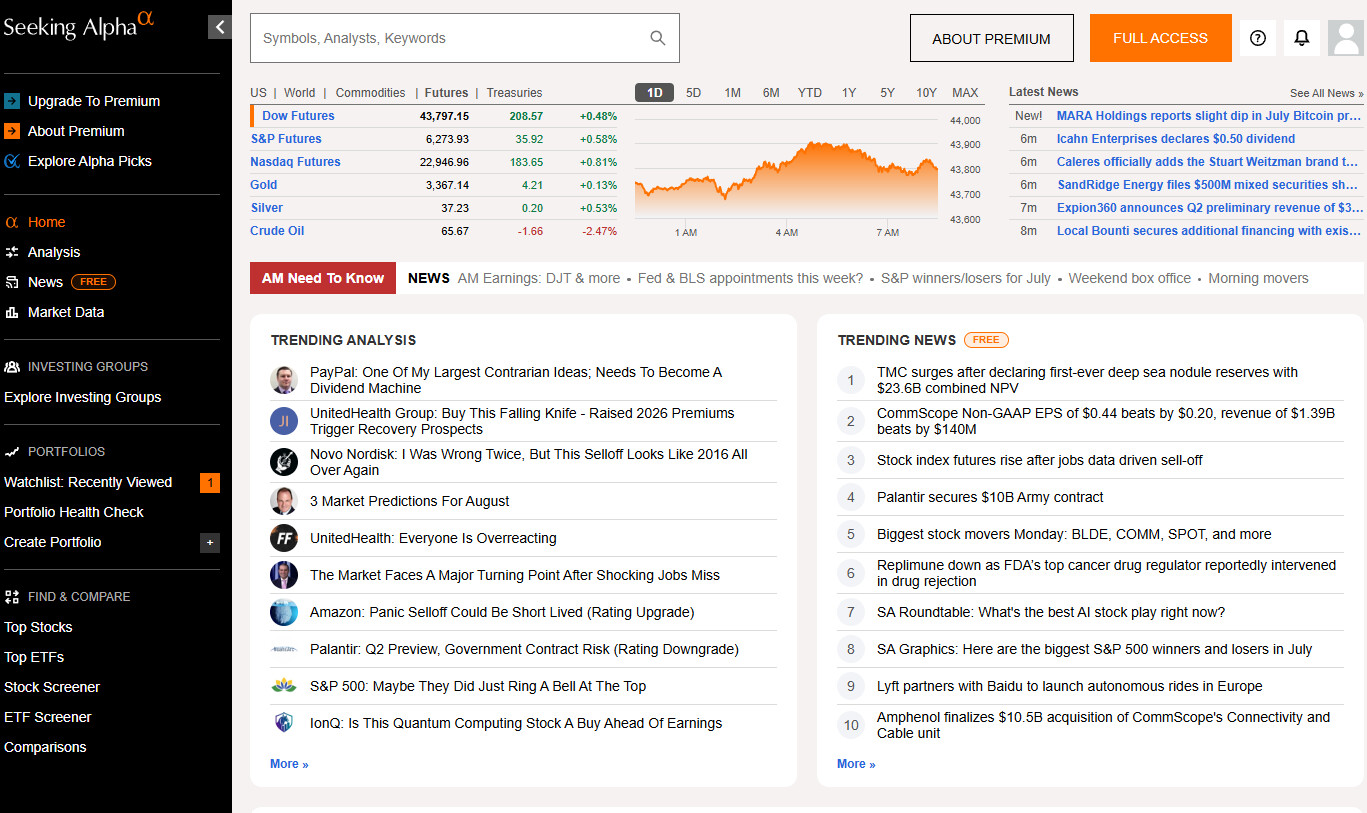Click the Watchlist orange count badge
This screenshot has height=813, width=1367.
coord(210,483)
